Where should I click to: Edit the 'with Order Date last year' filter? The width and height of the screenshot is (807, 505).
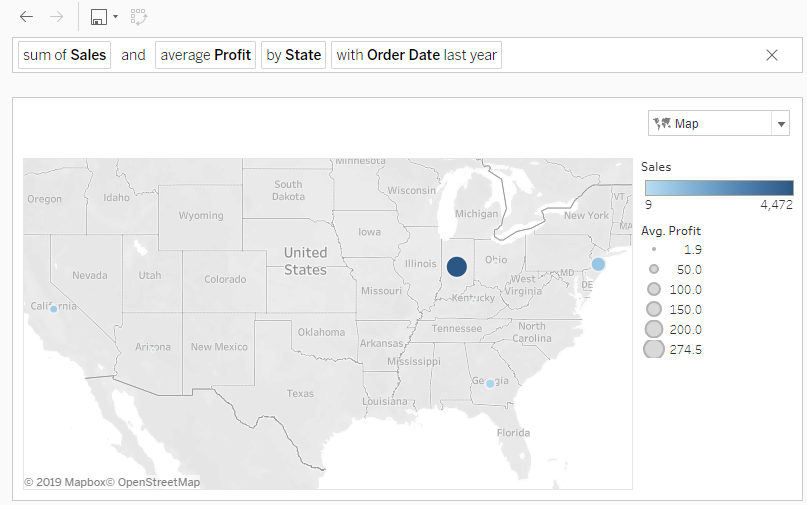coord(416,55)
